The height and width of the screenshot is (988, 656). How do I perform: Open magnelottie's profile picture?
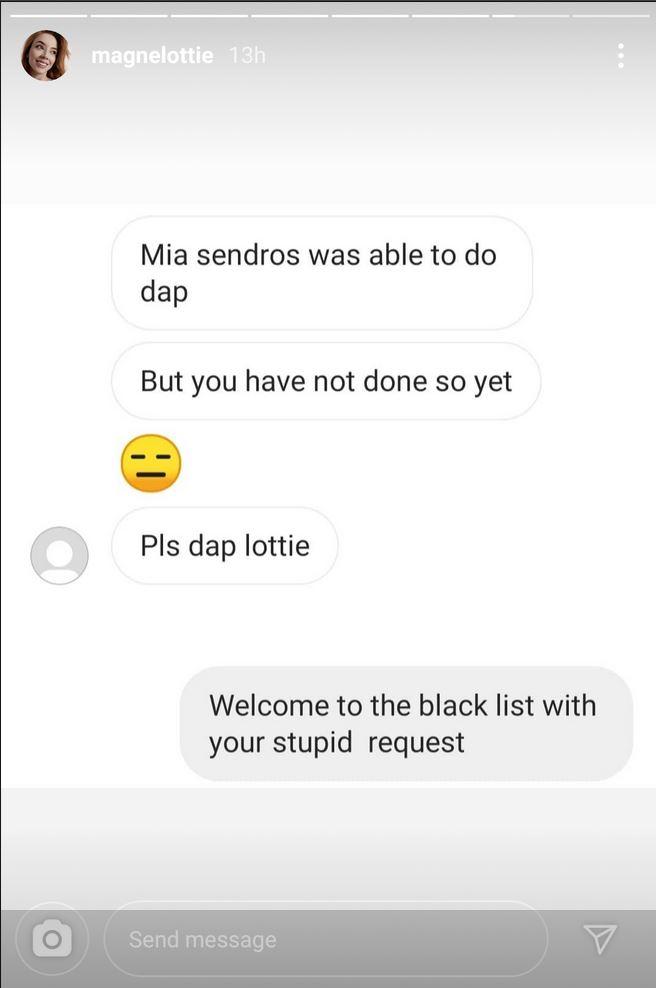tap(45, 55)
